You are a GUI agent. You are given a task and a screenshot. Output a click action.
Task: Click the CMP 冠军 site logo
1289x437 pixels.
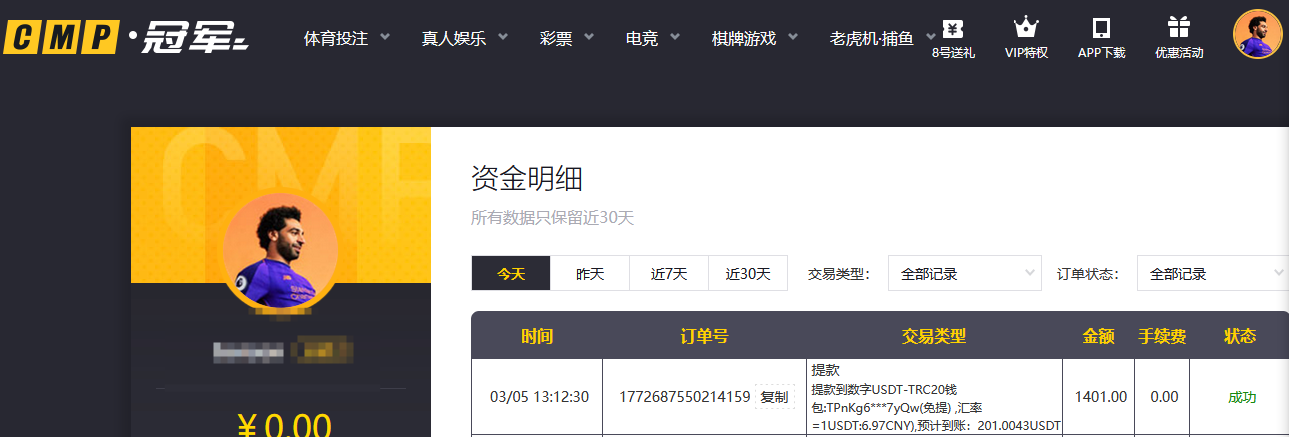tap(126, 38)
